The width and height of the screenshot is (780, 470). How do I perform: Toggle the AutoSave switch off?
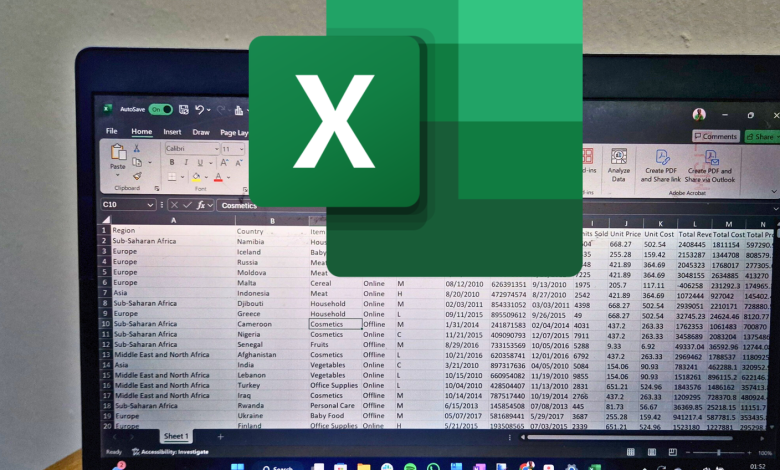tap(159, 109)
